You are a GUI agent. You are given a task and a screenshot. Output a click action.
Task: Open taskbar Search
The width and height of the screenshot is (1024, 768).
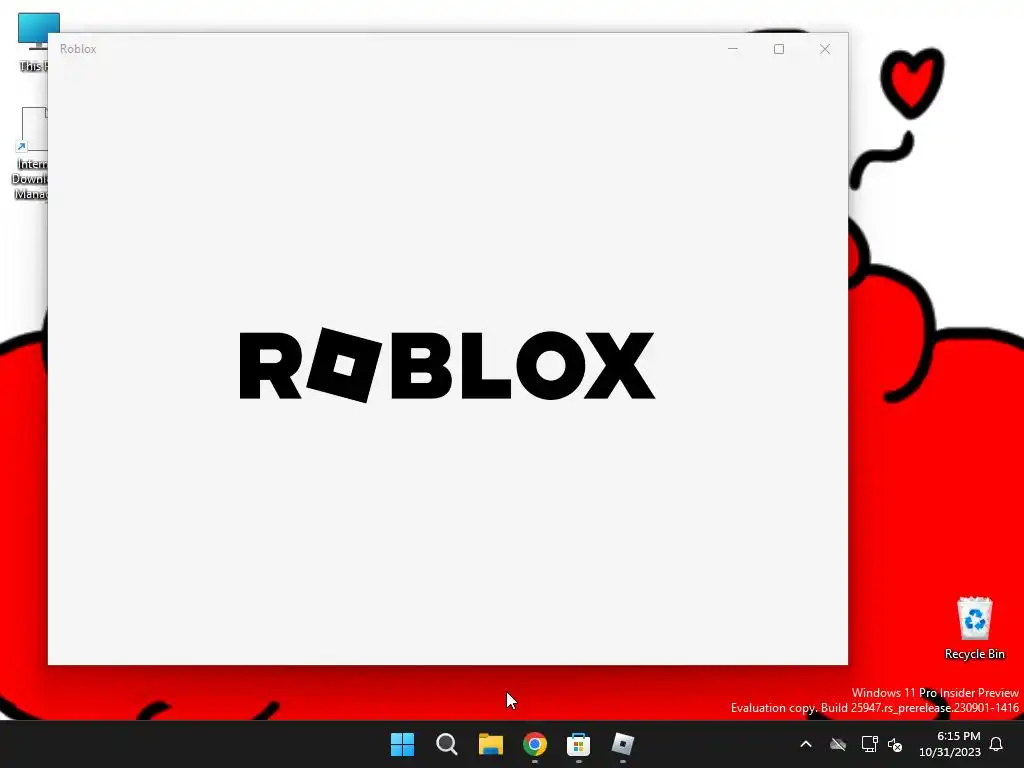point(447,744)
